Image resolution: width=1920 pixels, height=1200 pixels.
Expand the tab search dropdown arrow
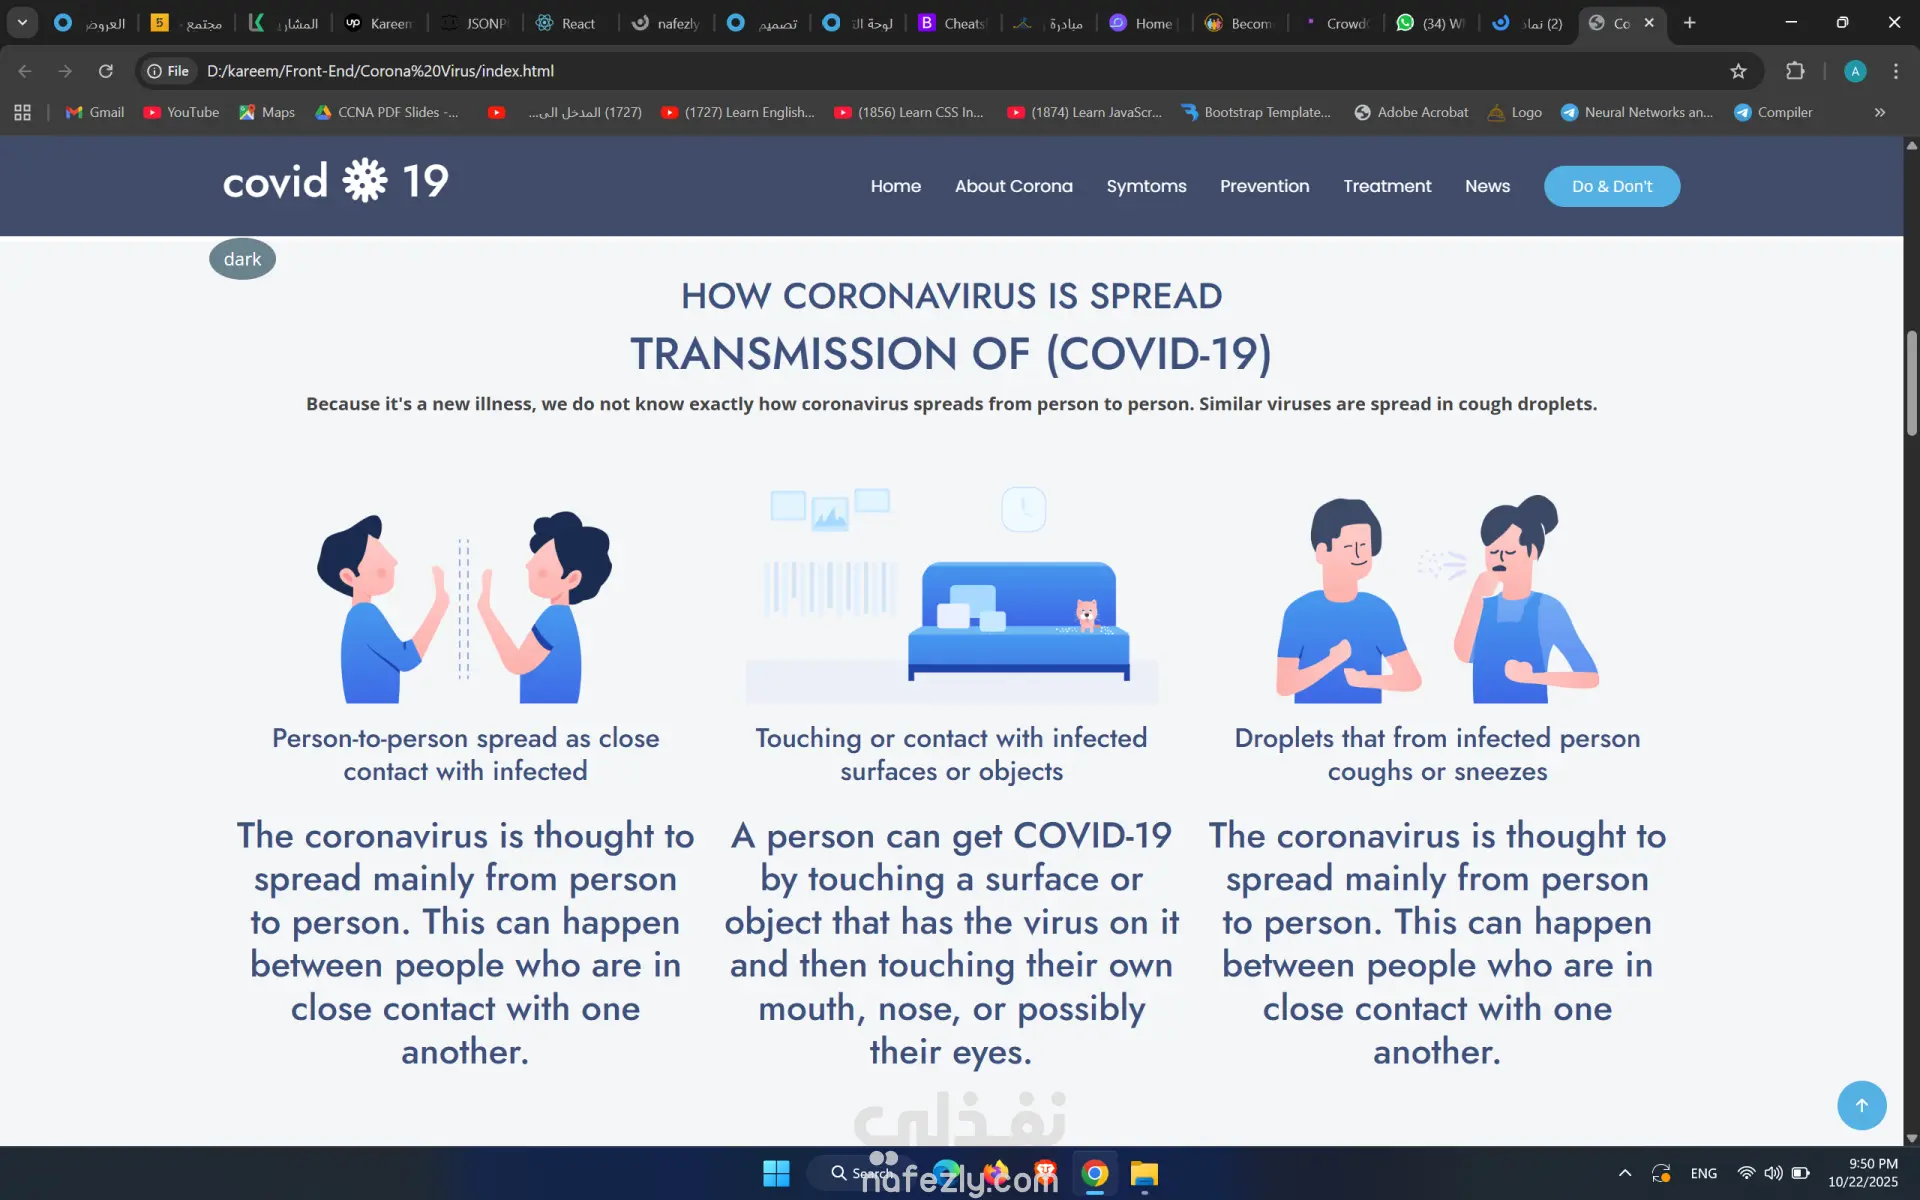pyautogui.click(x=22, y=22)
